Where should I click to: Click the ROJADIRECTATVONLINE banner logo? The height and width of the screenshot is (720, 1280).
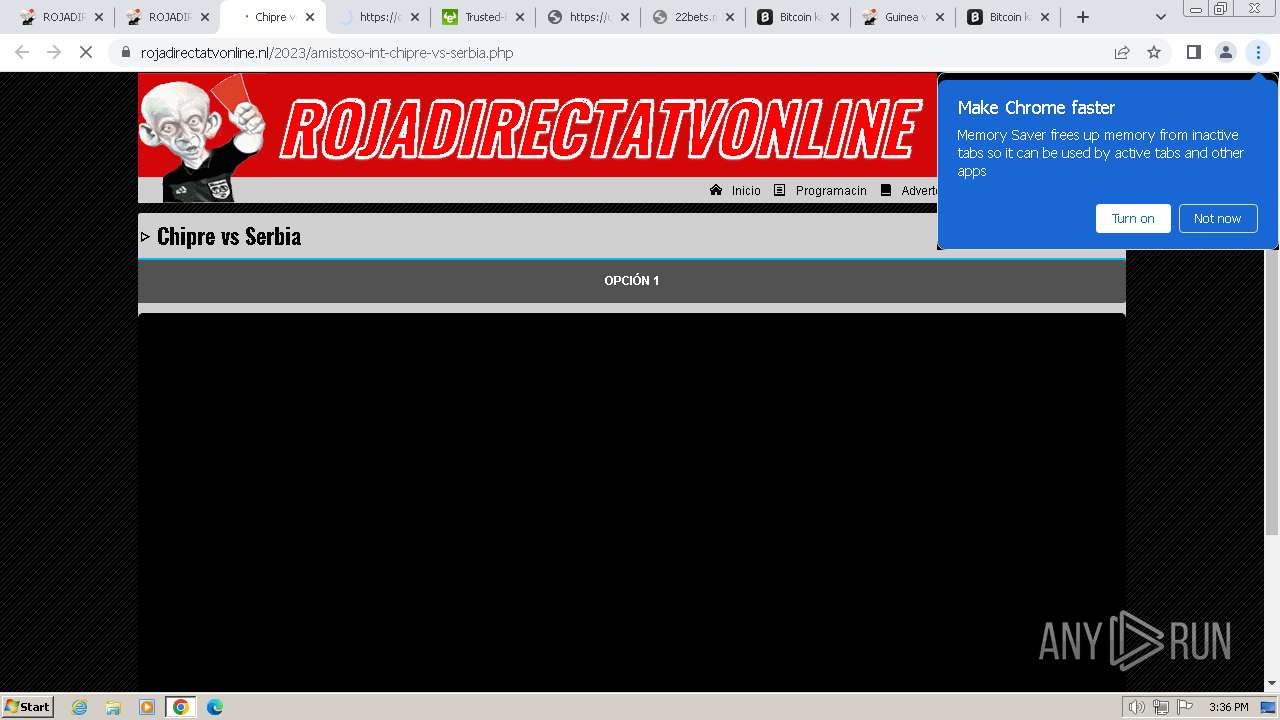pos(600,128)
